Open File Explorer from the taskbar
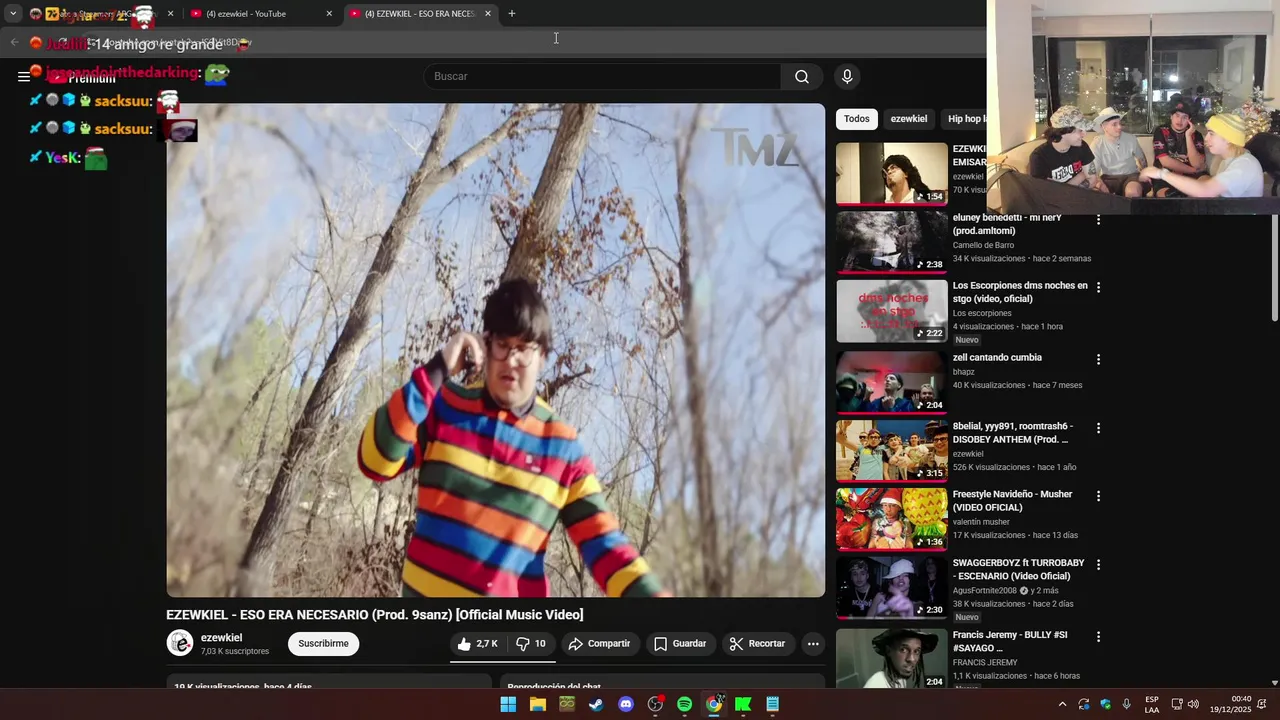1280x720 pixels. click(538, 704)
